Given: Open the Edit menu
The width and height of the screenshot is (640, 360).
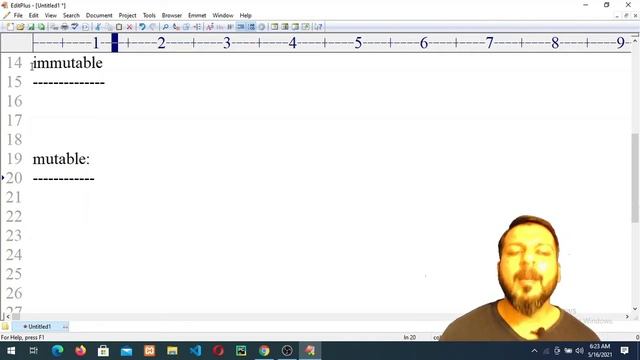Looking at the screenshot, I should (33, 16).
